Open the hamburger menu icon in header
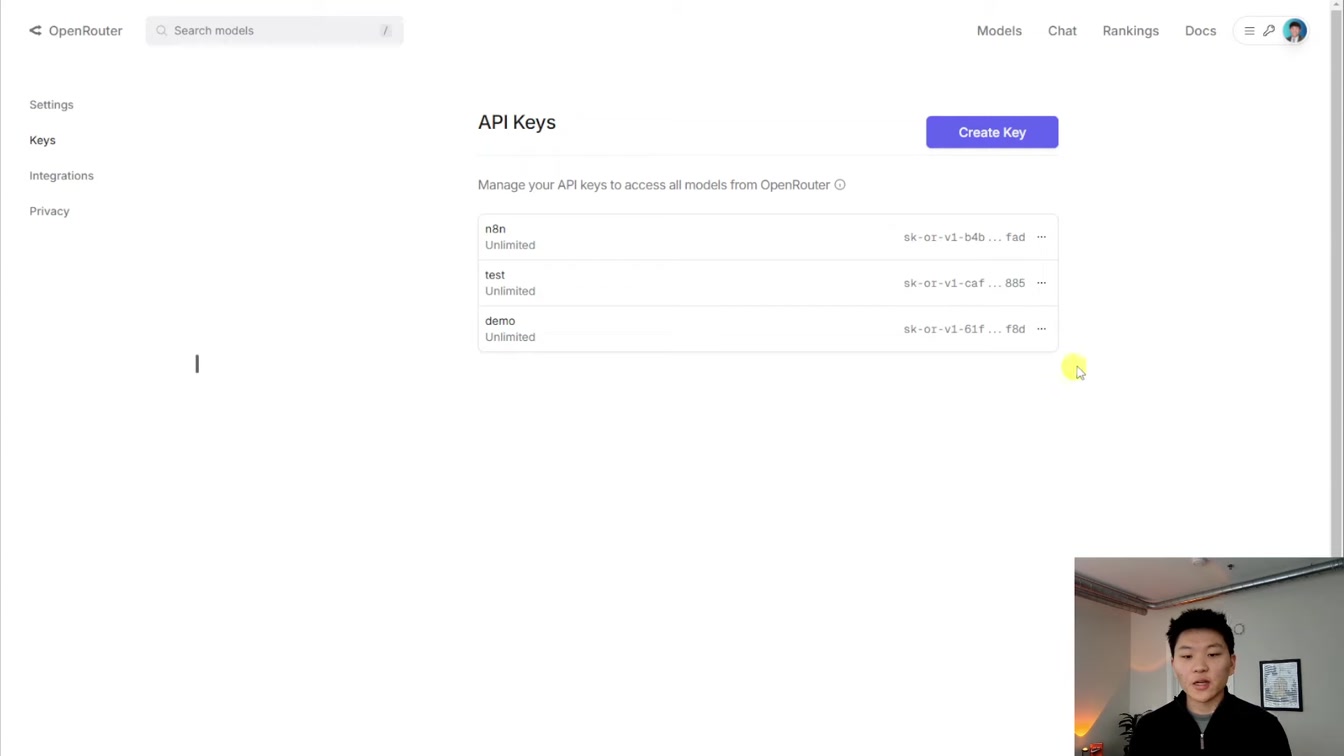This screenshot has width=1344, height=756. pyautogui.click(x=1249, y=31)
